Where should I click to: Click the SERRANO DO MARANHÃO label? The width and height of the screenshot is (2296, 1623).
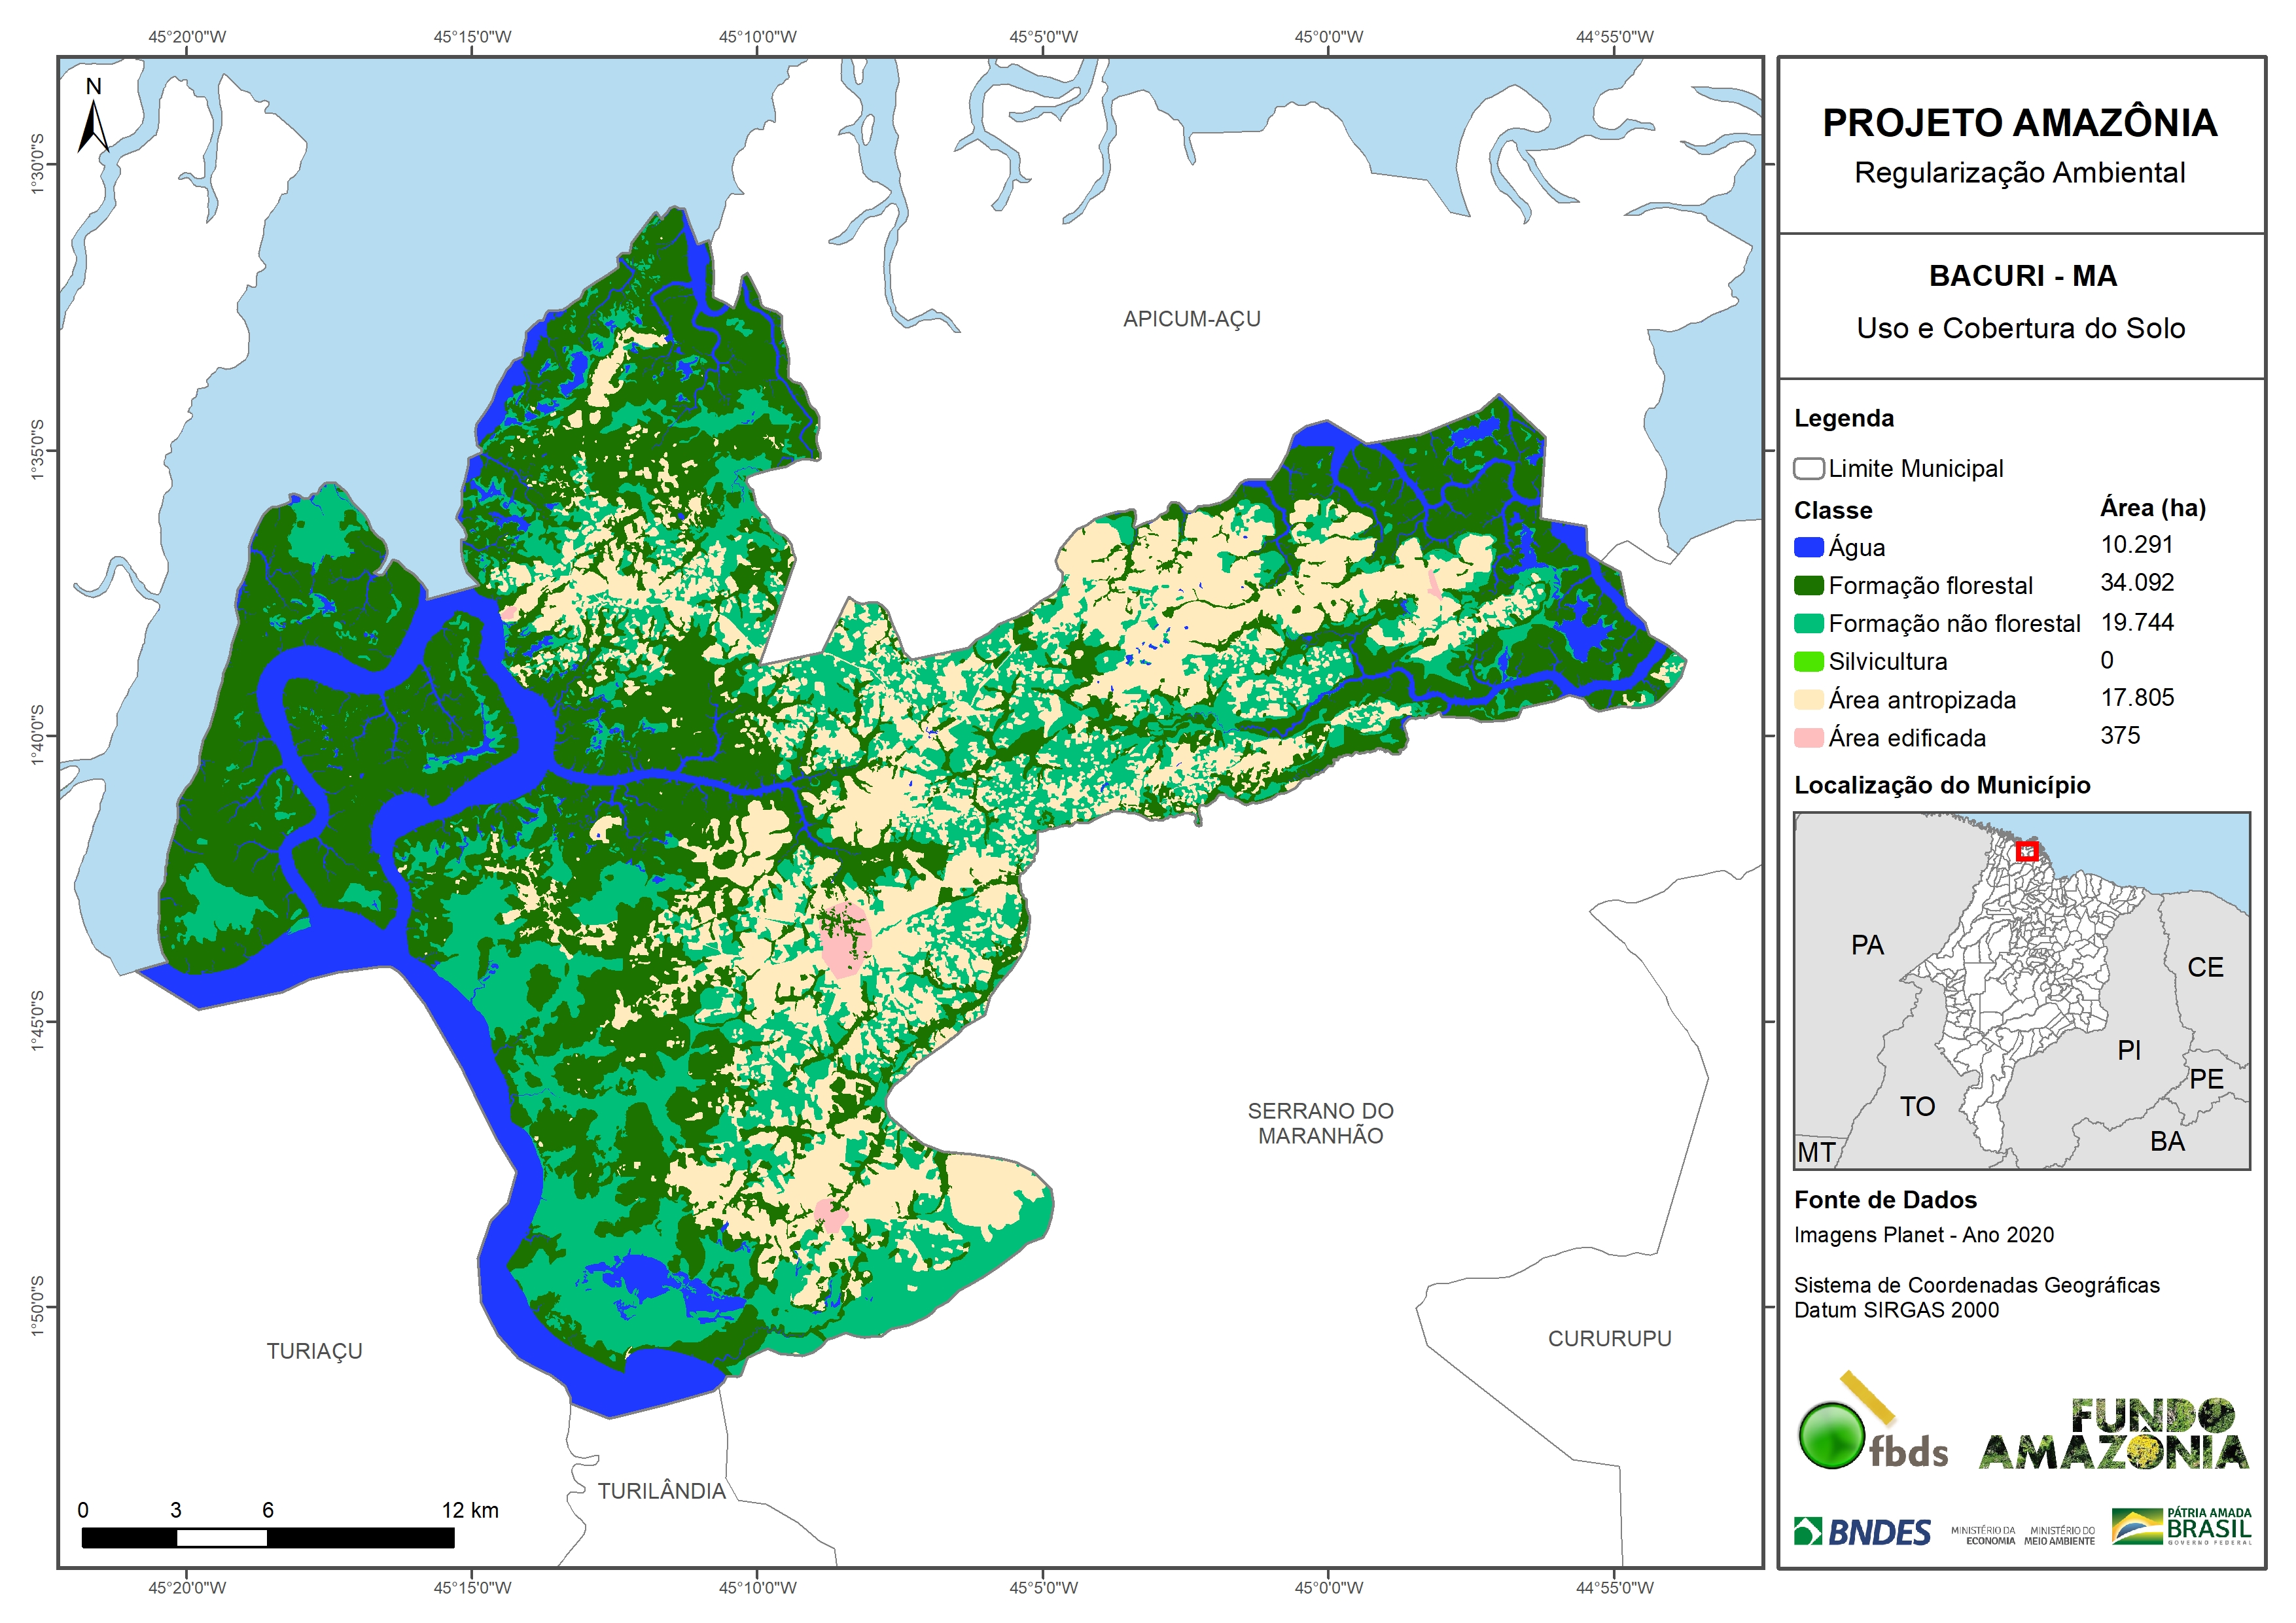[1320, 1123]
